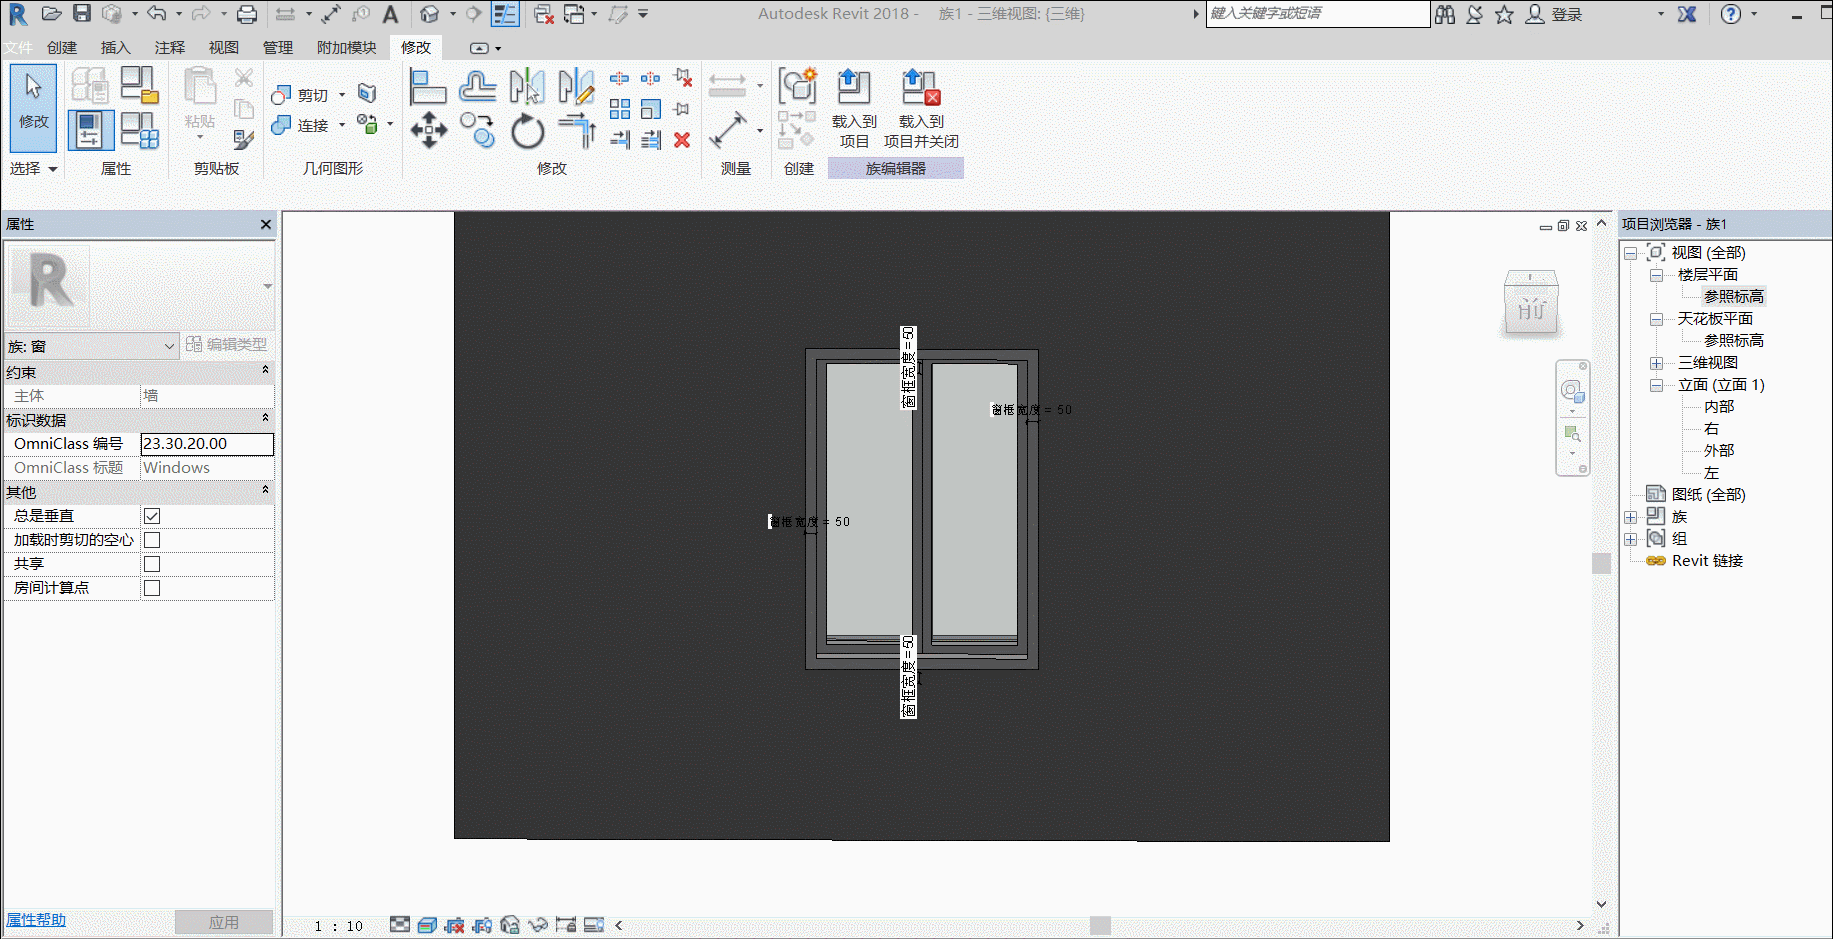Collapse the 立面 (立面 1) node
This screenshot has width=1833, height=939.
coord(1657,385)
